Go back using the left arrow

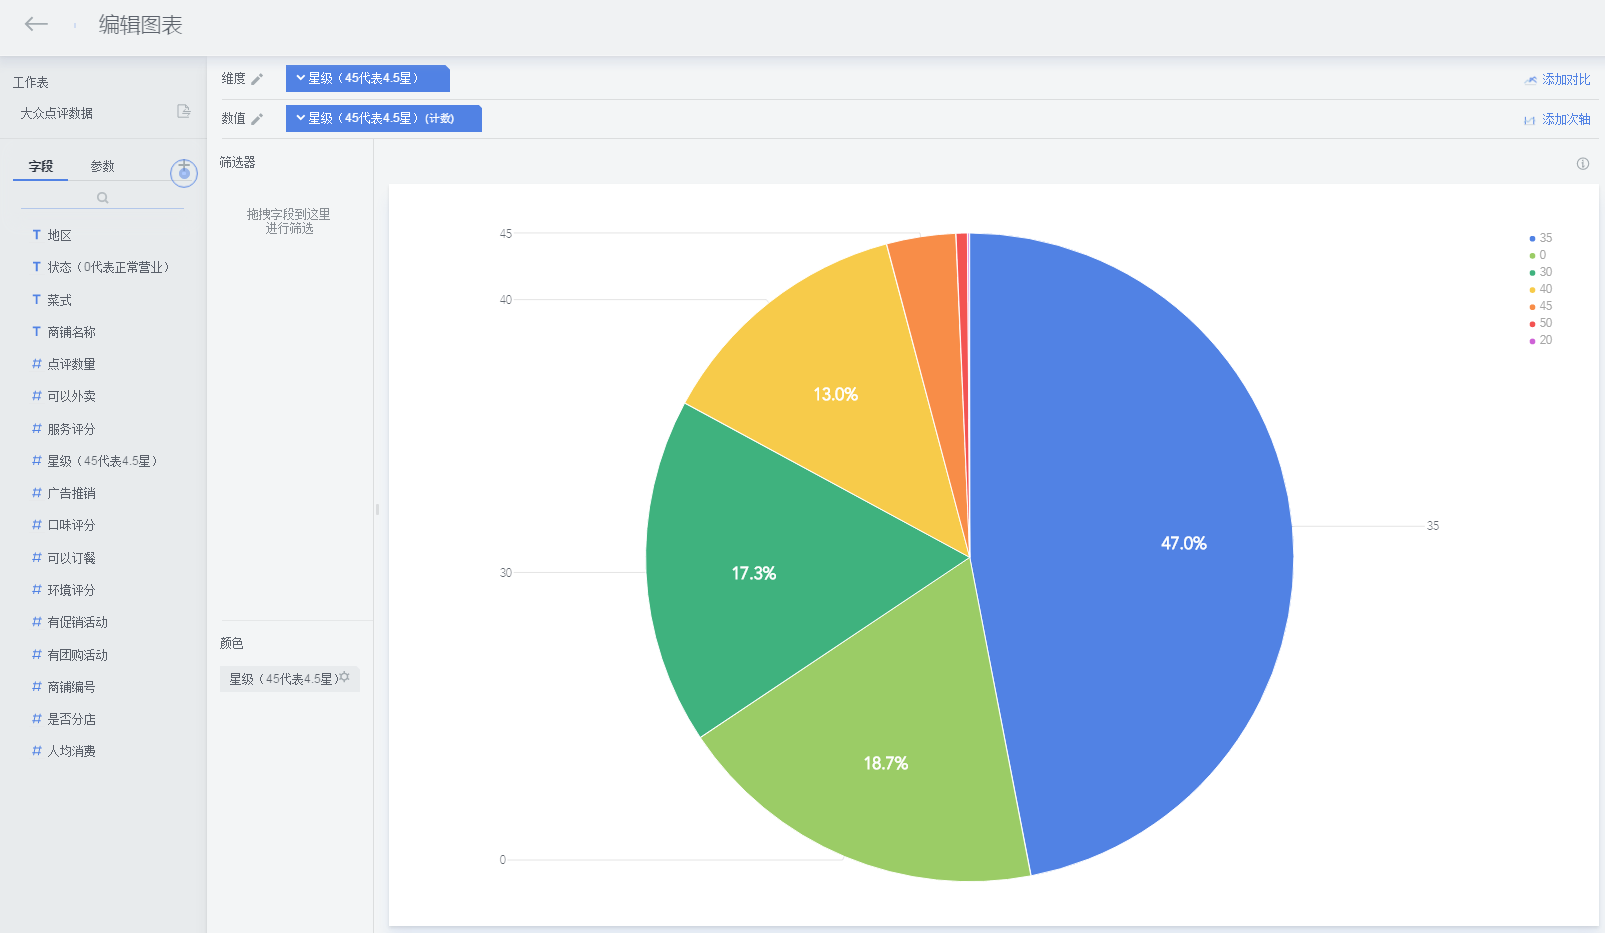36,24
